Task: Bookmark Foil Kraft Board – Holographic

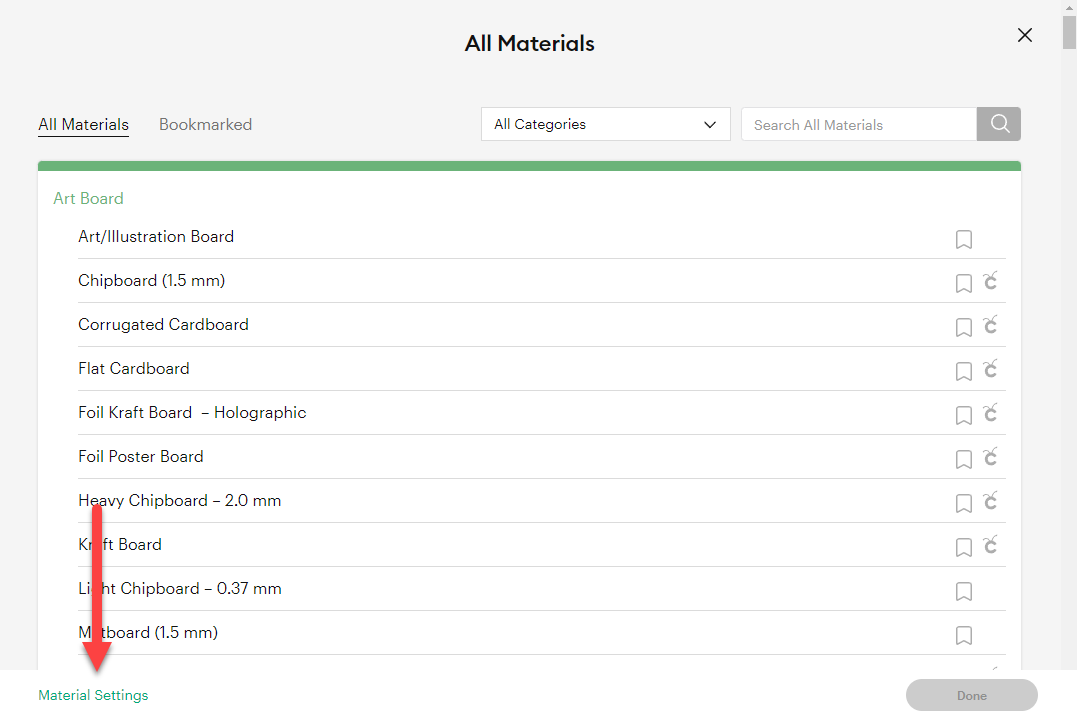Action: pyautogui.click(x=964, y=416)
